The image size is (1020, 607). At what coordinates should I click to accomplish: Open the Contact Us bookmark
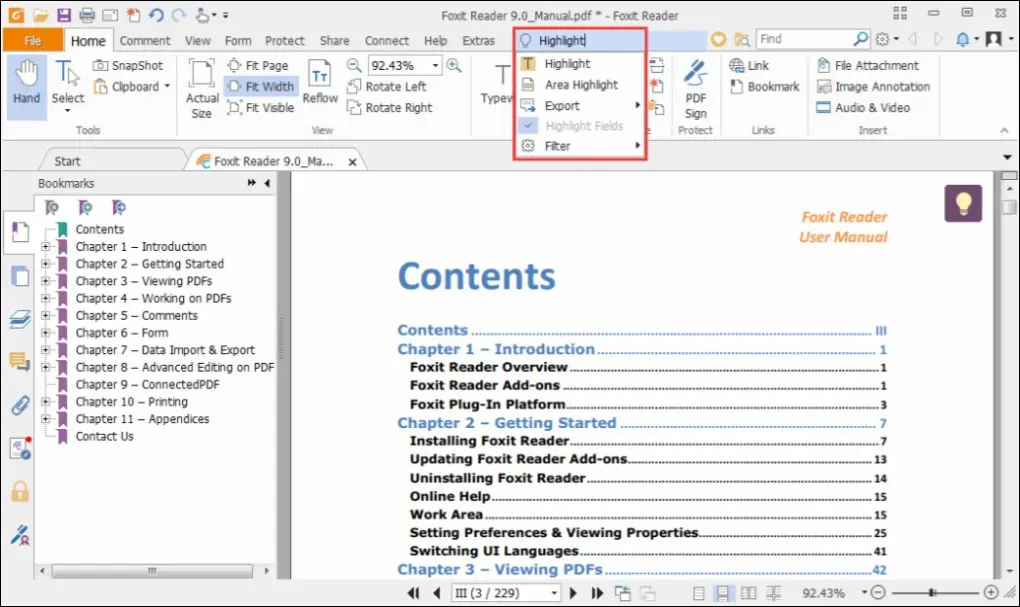(x=104, y=436)
